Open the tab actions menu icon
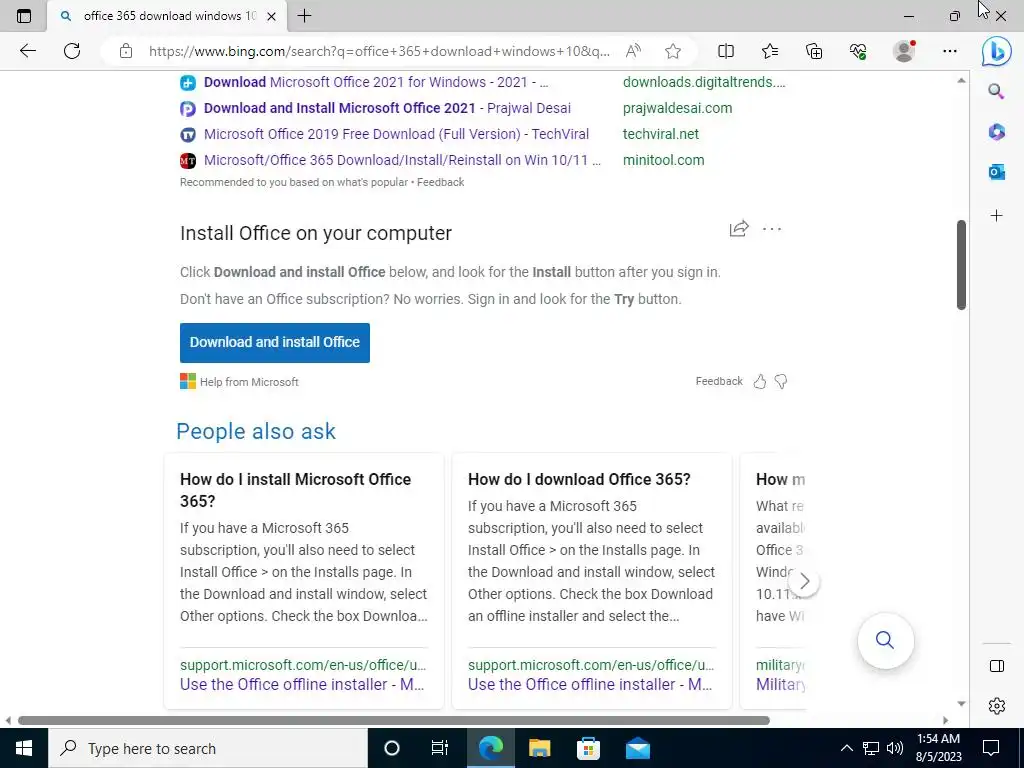1024x768 pixels. click(24, 16)
